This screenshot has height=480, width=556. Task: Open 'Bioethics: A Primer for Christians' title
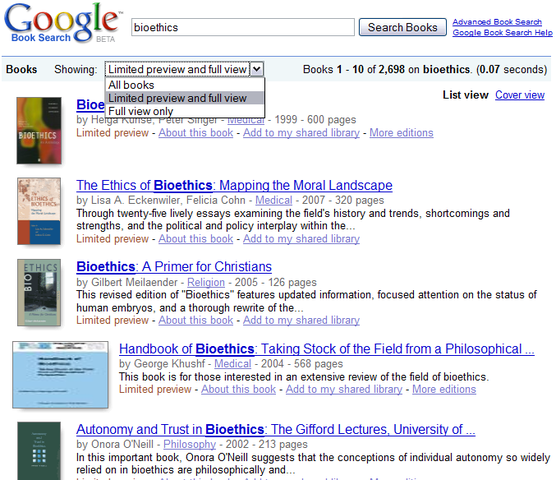click(174, 267)
